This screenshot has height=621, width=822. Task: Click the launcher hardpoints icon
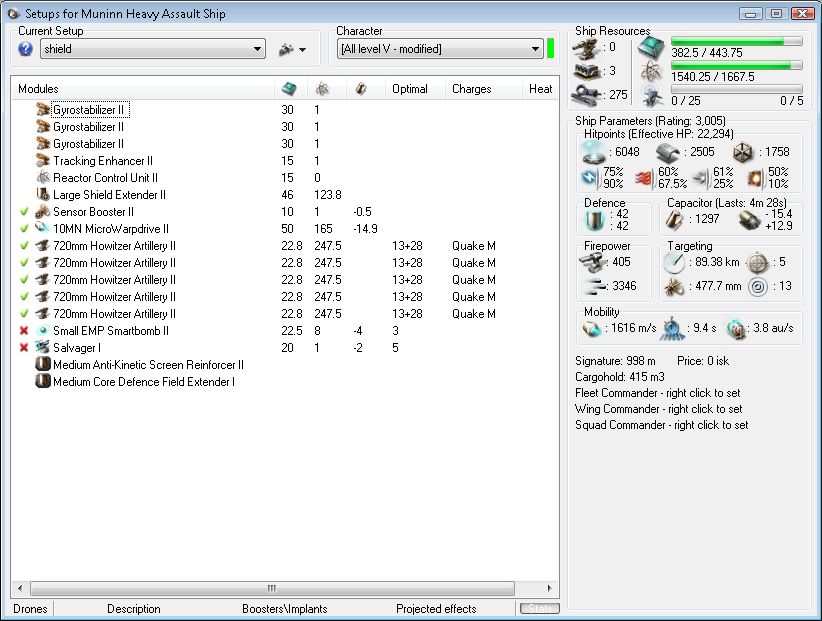tap(587, 71)
